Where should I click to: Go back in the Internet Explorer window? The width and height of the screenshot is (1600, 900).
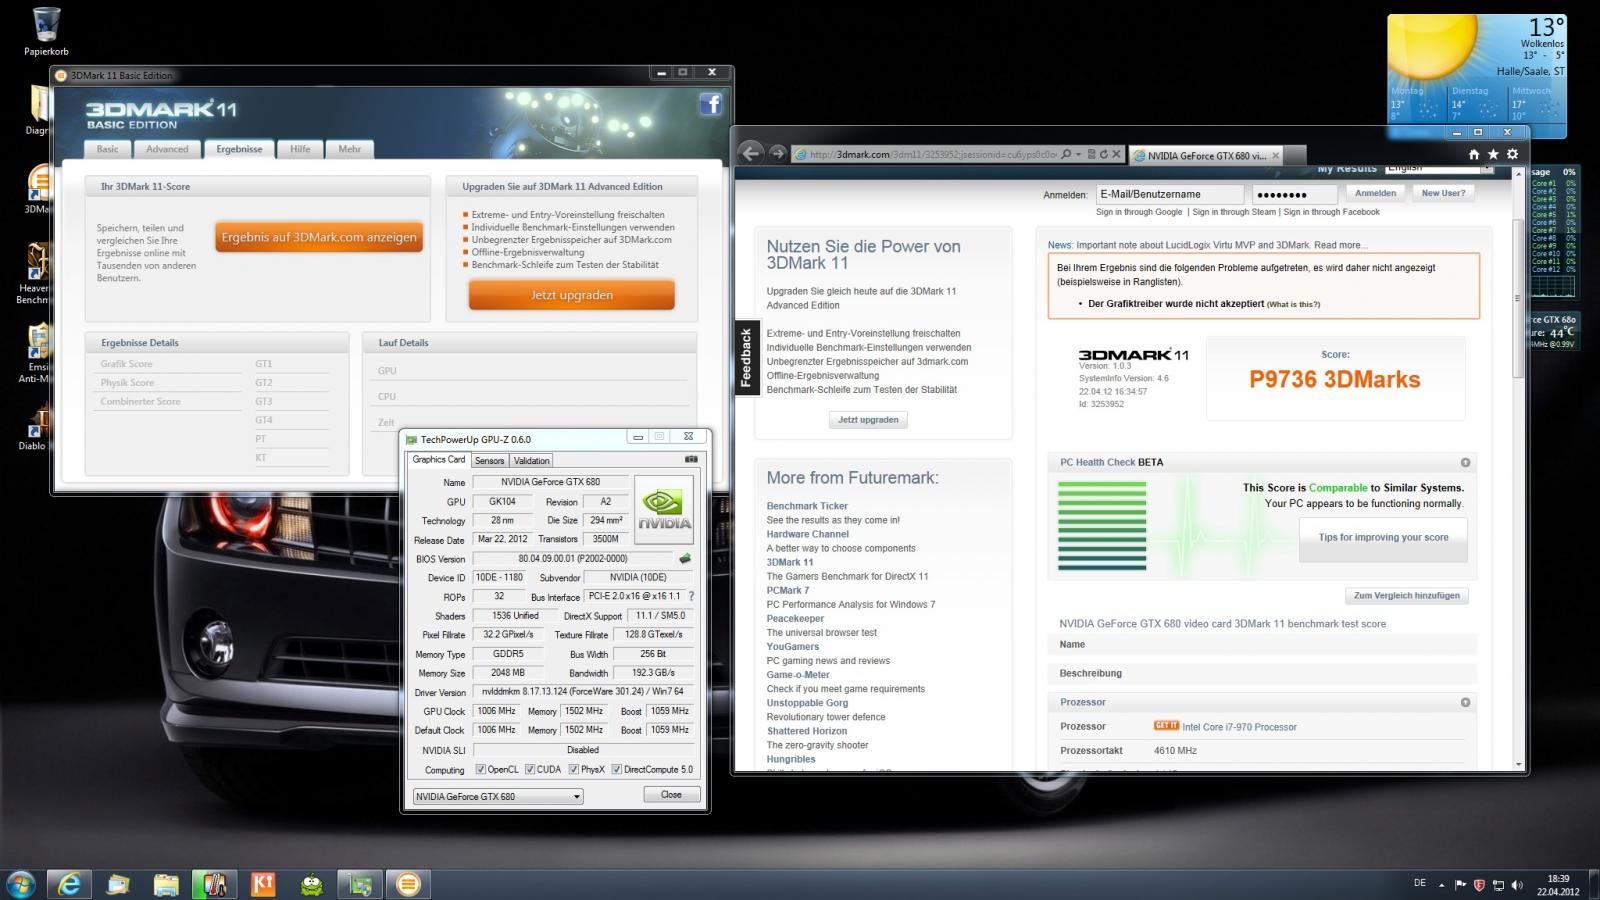(750, 154)
